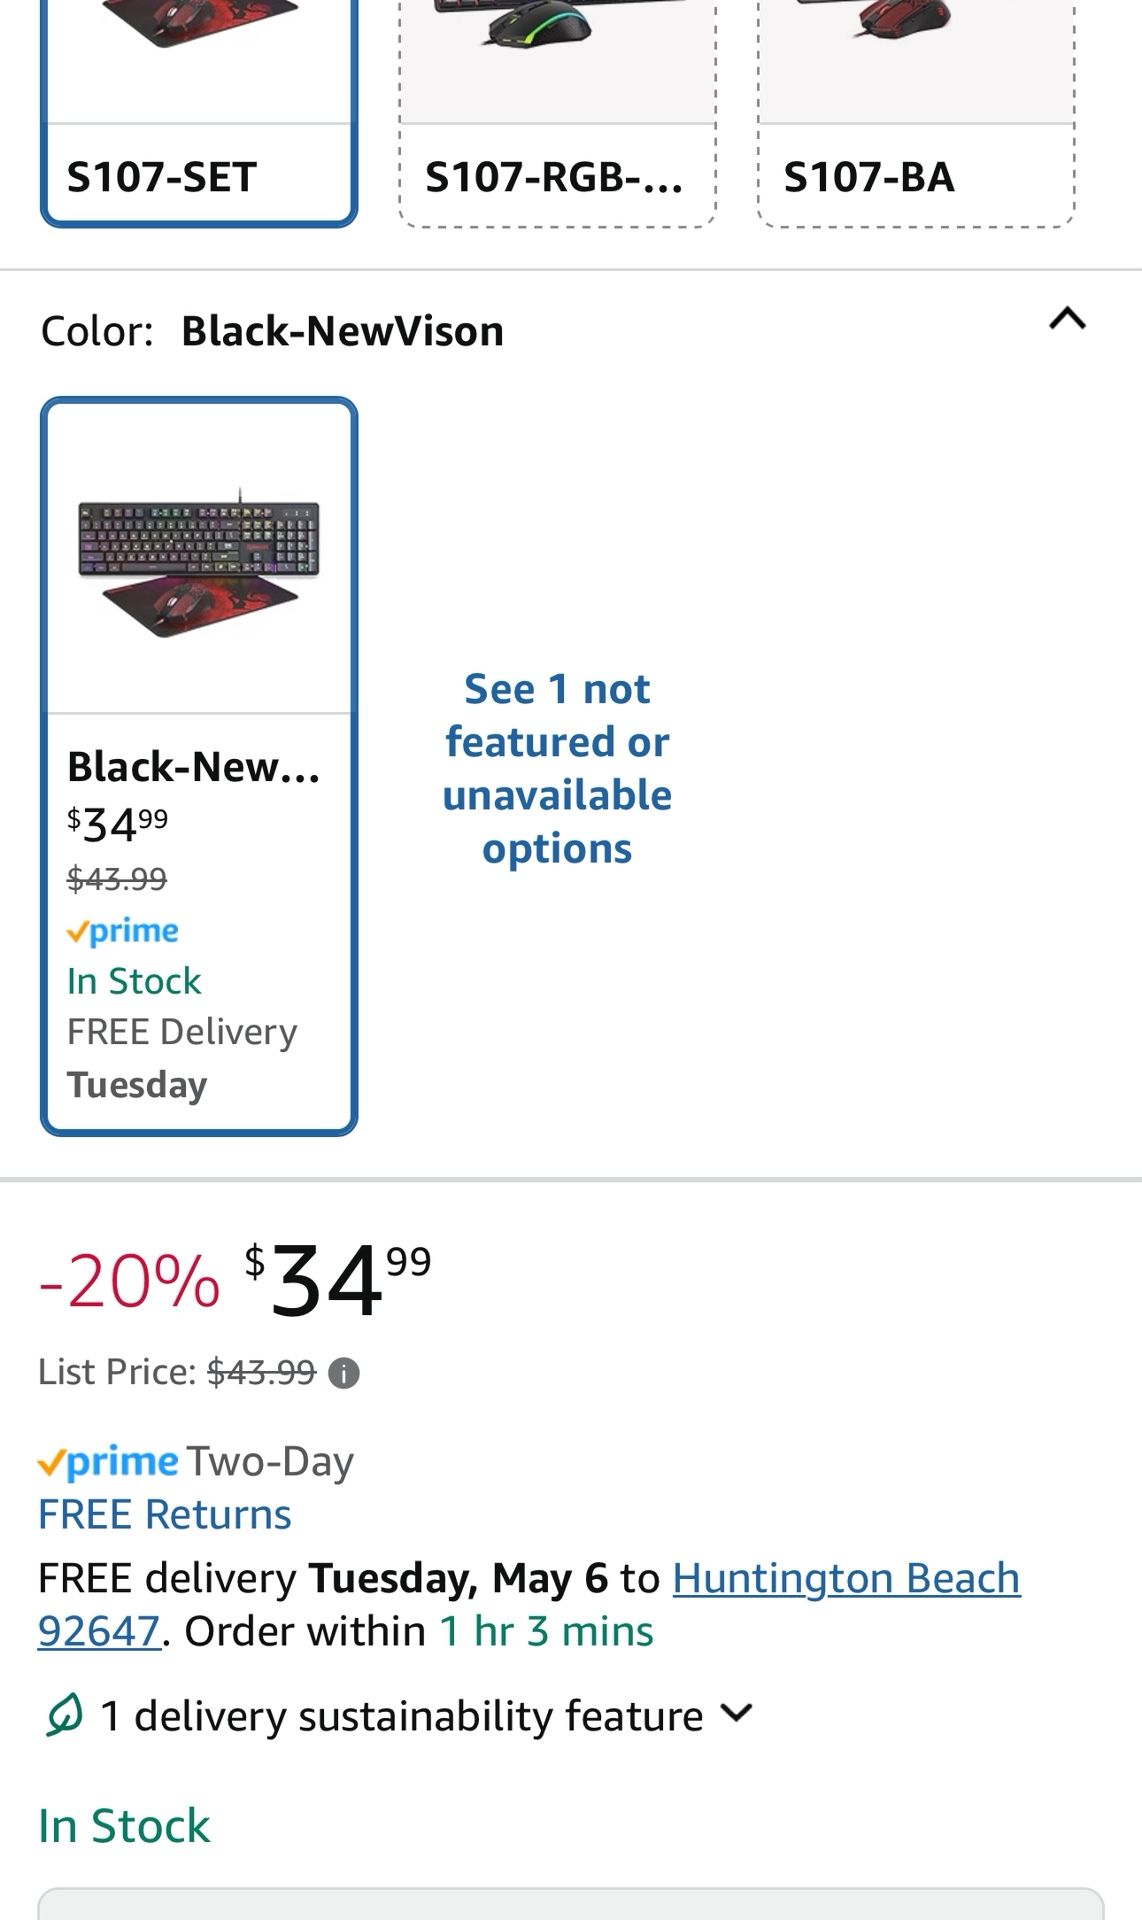This screenshot has height=1920, width=1142.
Task: Collapse the Color section chevron
Action: [x=1066, y=319]
